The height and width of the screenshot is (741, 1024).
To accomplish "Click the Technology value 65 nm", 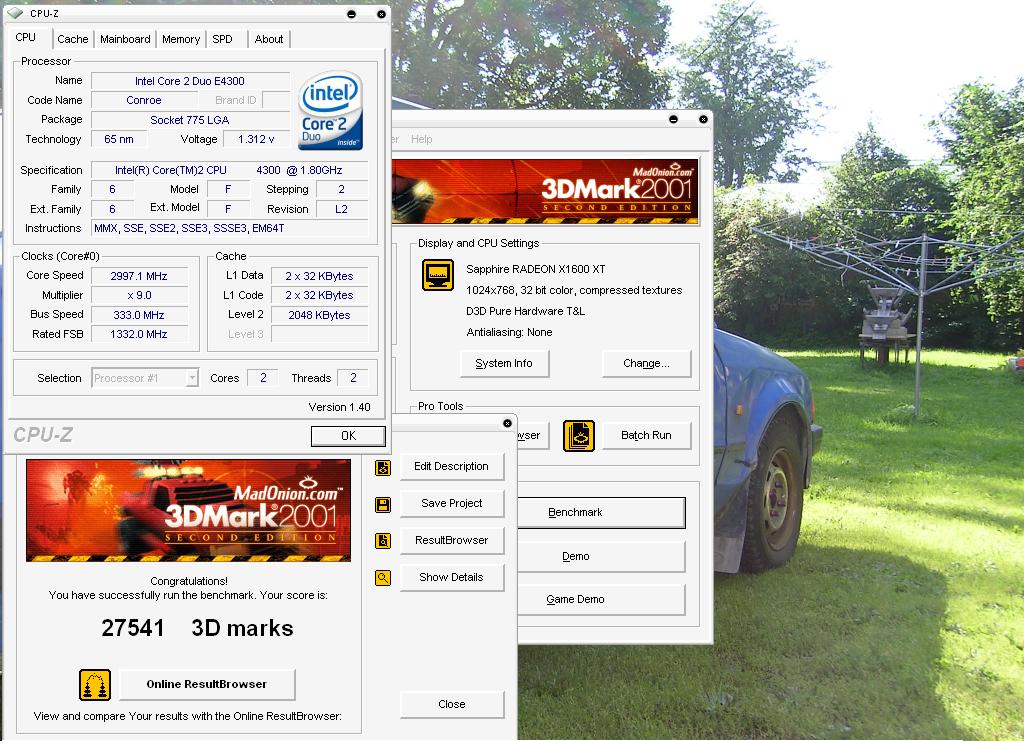I will (x=119, y=139).
